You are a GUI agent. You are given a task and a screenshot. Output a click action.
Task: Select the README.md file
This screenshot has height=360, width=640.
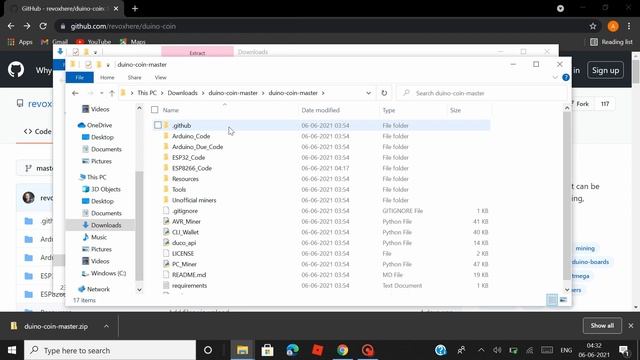click(x=189, y=275)
